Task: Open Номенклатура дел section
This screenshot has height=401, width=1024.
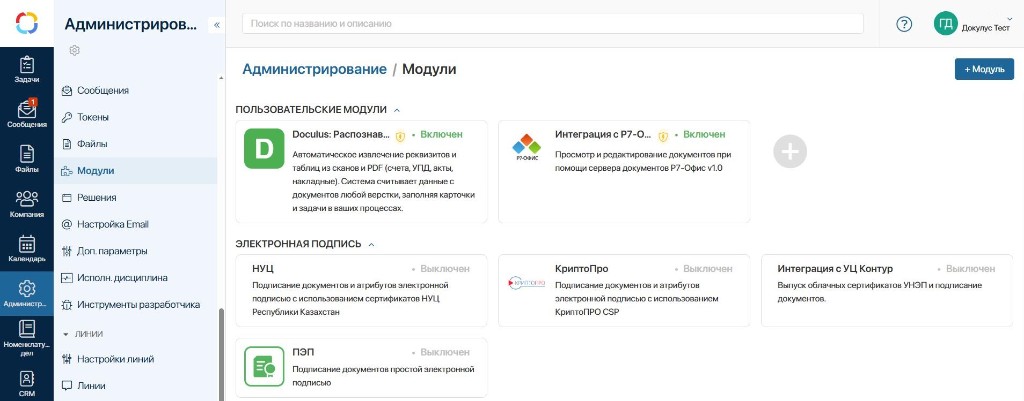Action: tap(27, 338)
